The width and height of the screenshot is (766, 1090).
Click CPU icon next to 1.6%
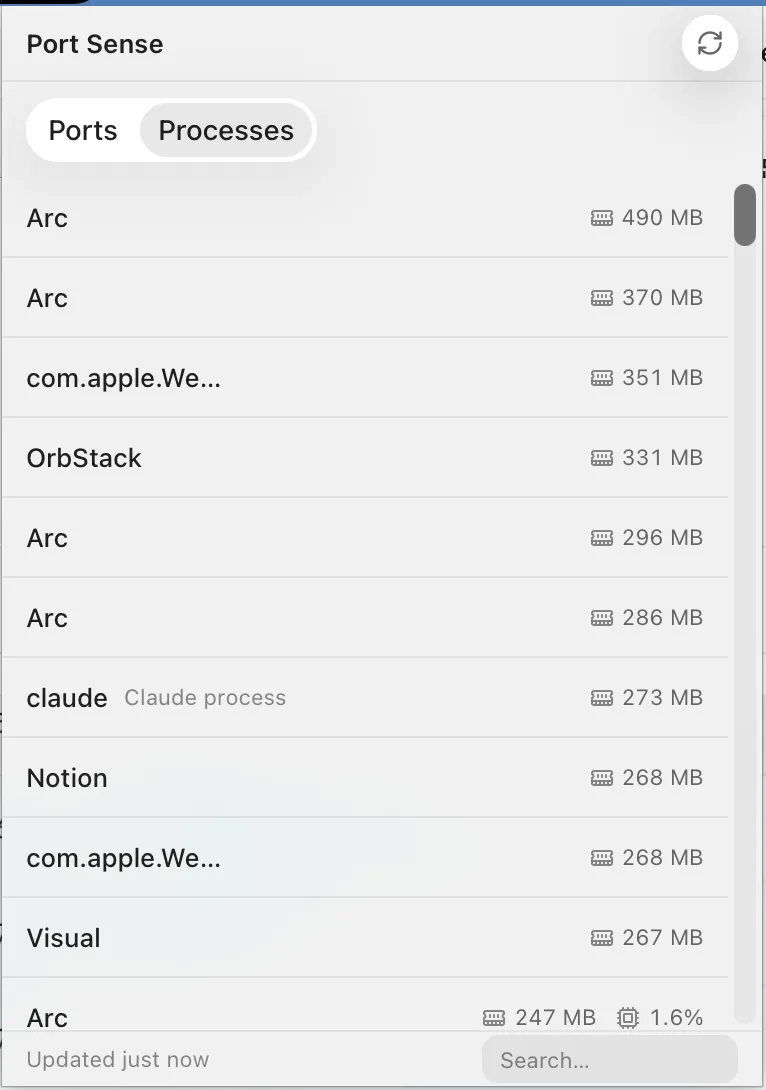[x=628, y=1018]
